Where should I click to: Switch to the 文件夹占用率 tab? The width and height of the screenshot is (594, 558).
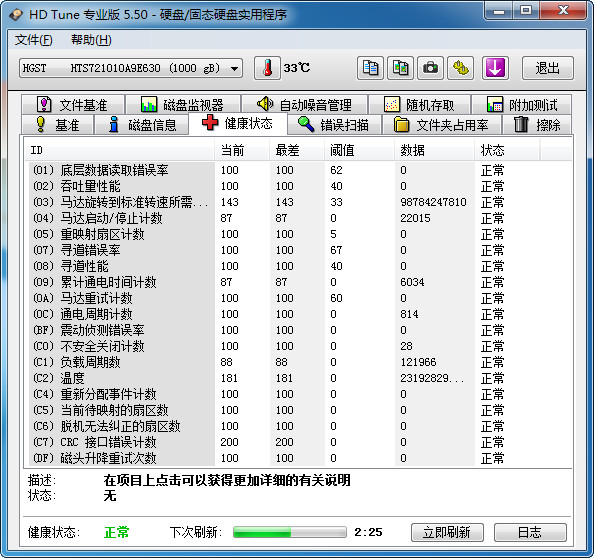pos(442,125)
